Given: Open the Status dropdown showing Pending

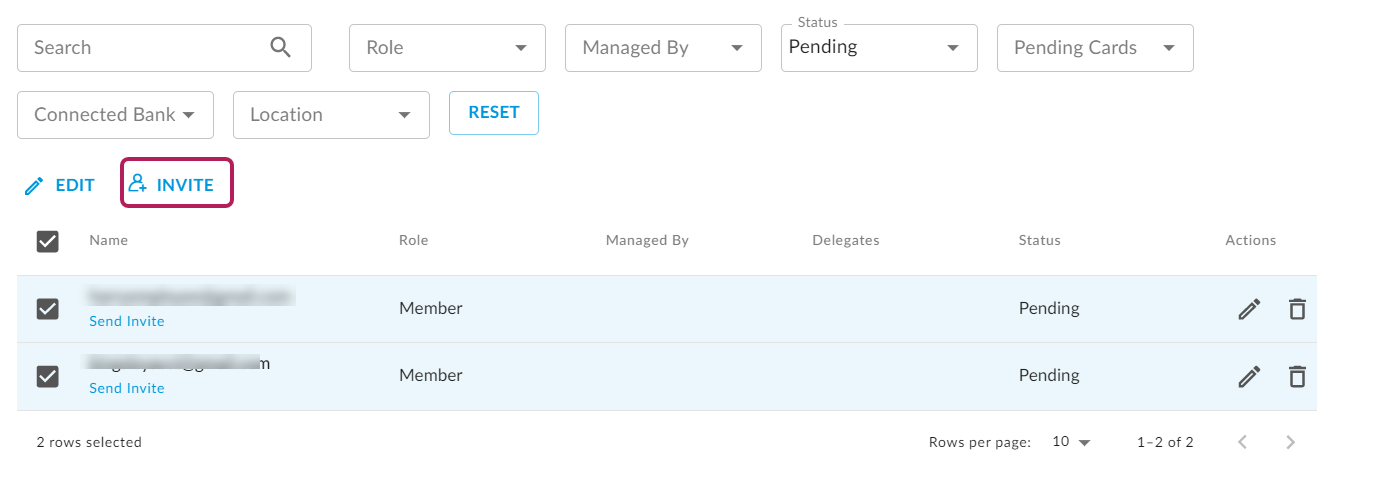Looking at the screenshot, I should click(x=879, y=48).
